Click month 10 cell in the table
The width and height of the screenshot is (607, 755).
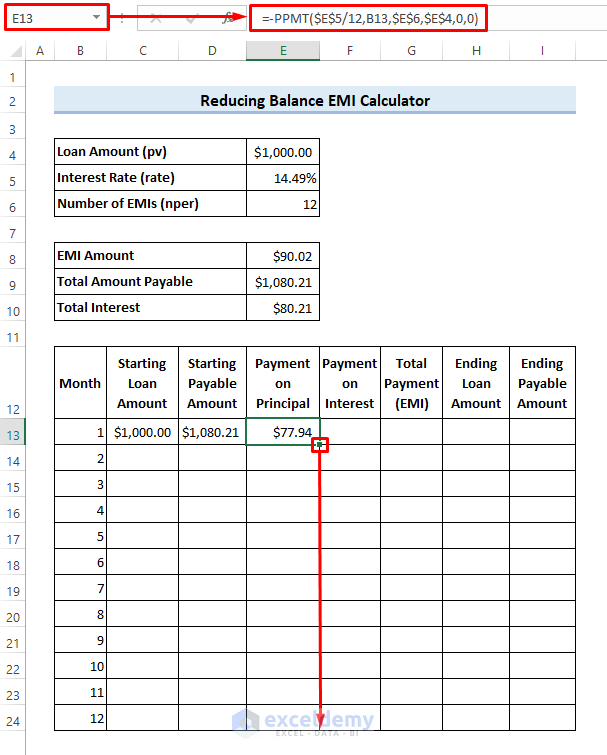80,666
